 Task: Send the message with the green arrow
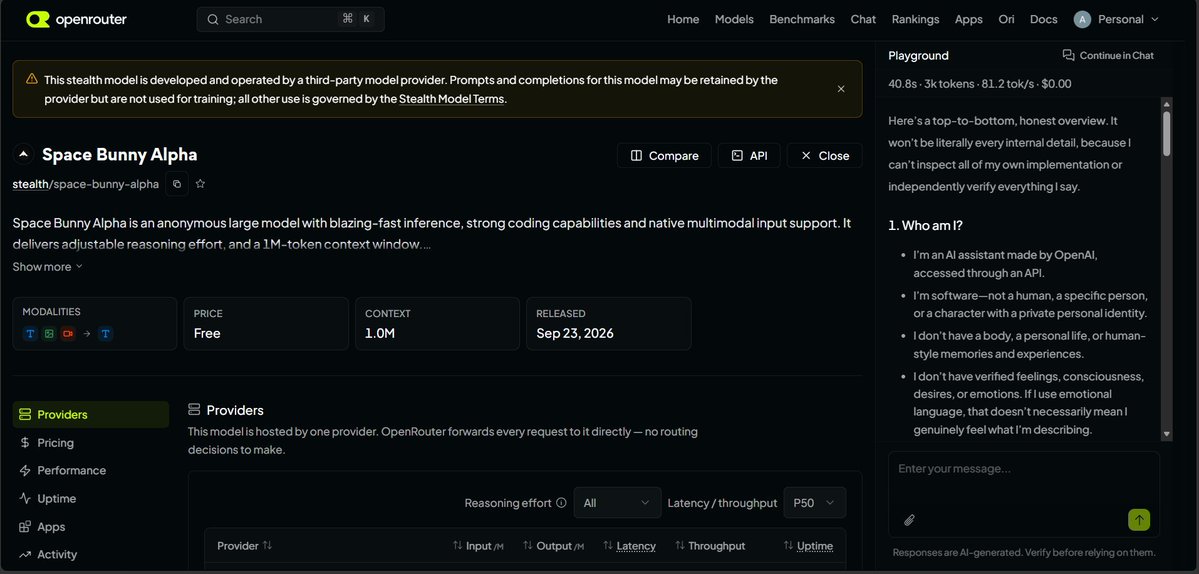[x=1139, y=520]
